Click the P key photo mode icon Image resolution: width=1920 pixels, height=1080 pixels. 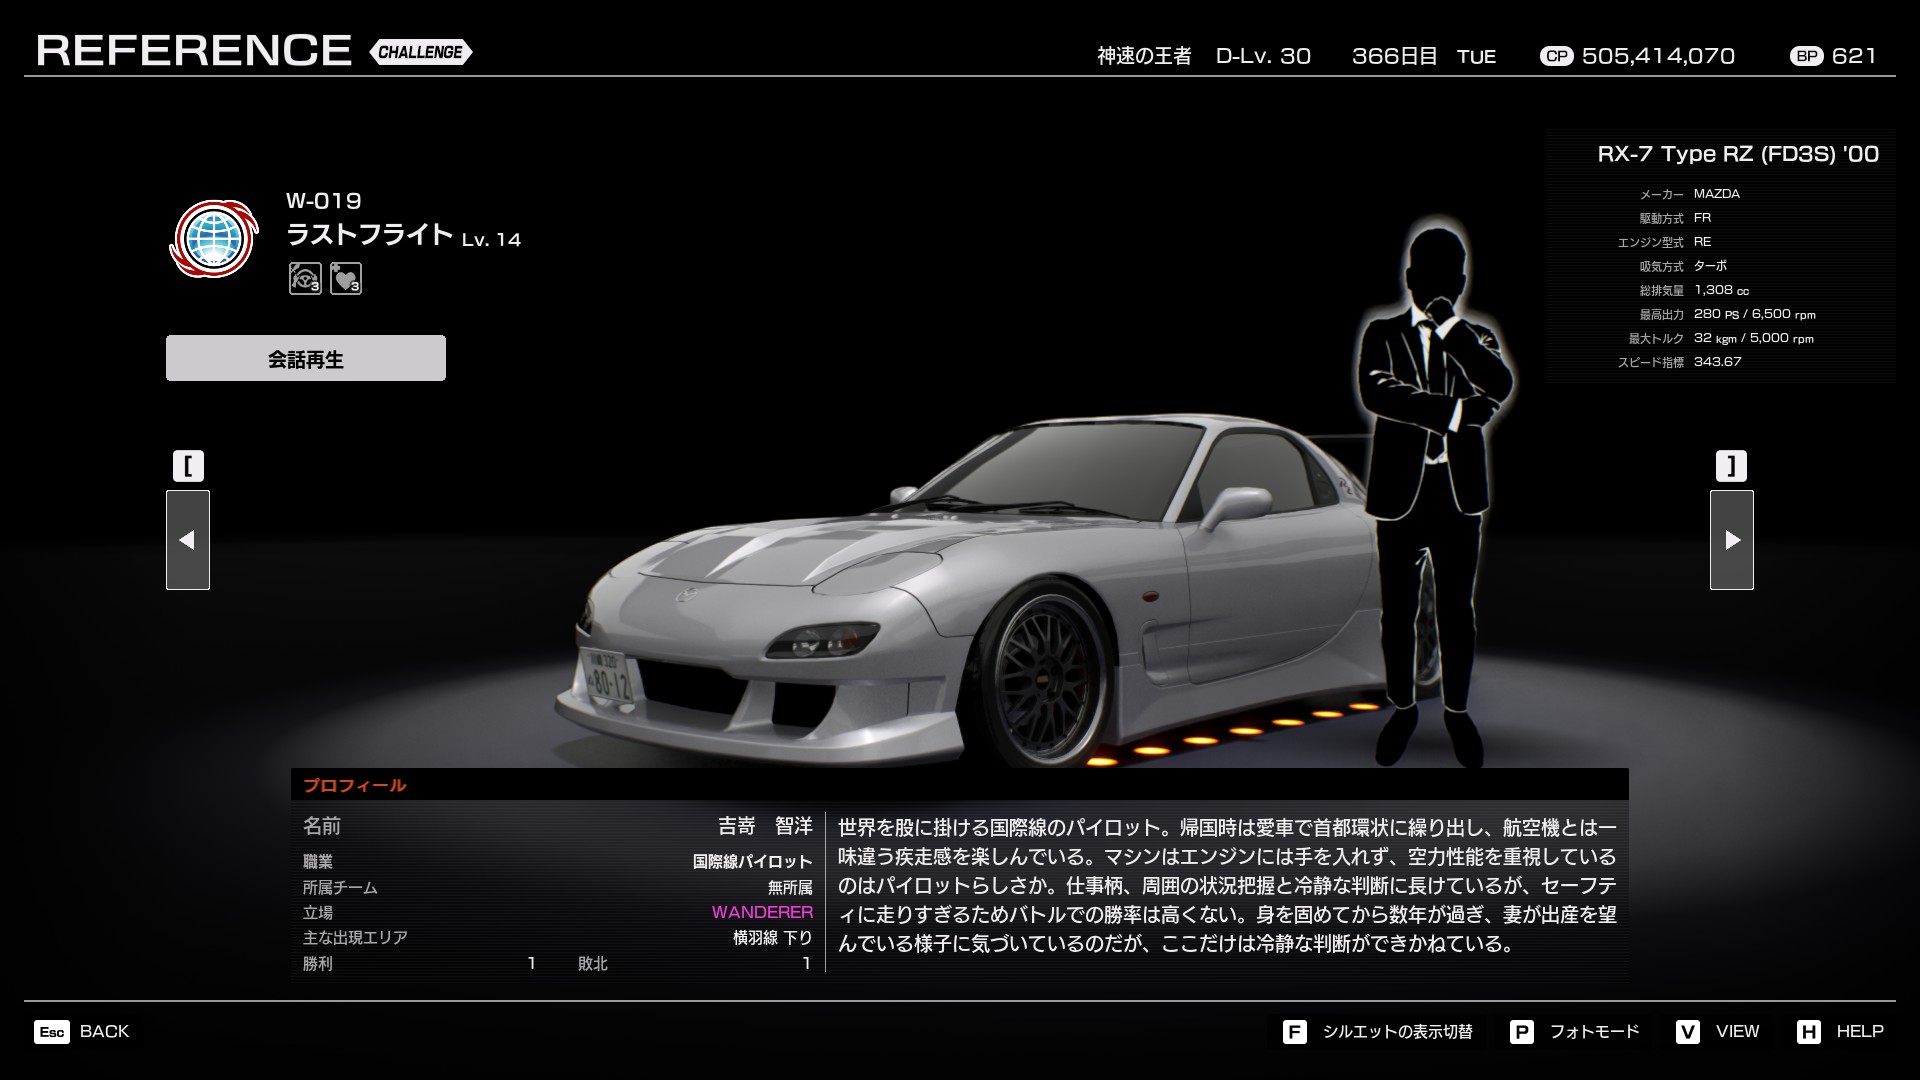[x=1521, y=1032]
